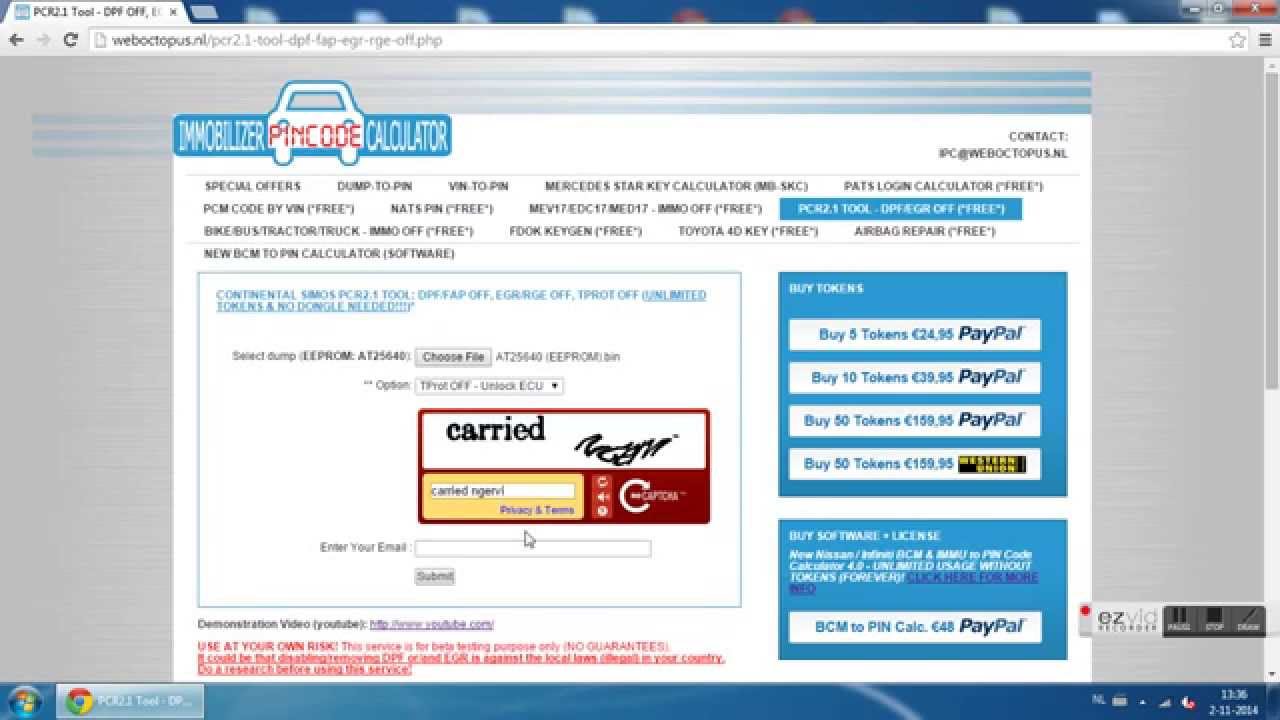Buy 10 Tokens via PayPal
Viewport: 1280px width, 720px height.
[915, 377]
